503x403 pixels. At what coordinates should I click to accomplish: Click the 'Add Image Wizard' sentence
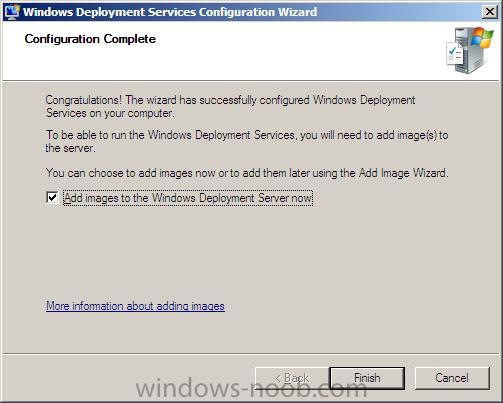click(247, 173)
